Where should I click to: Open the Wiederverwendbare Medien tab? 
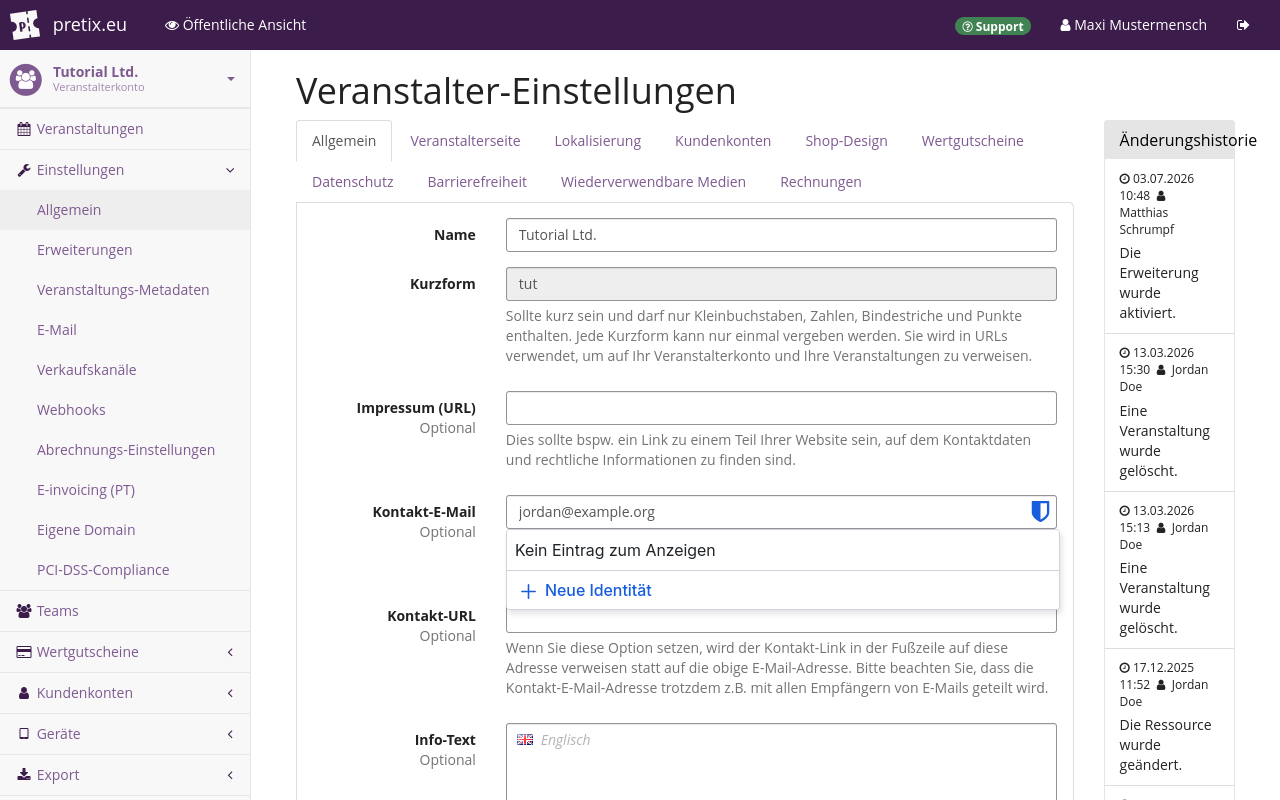click(x=653, y=182)
